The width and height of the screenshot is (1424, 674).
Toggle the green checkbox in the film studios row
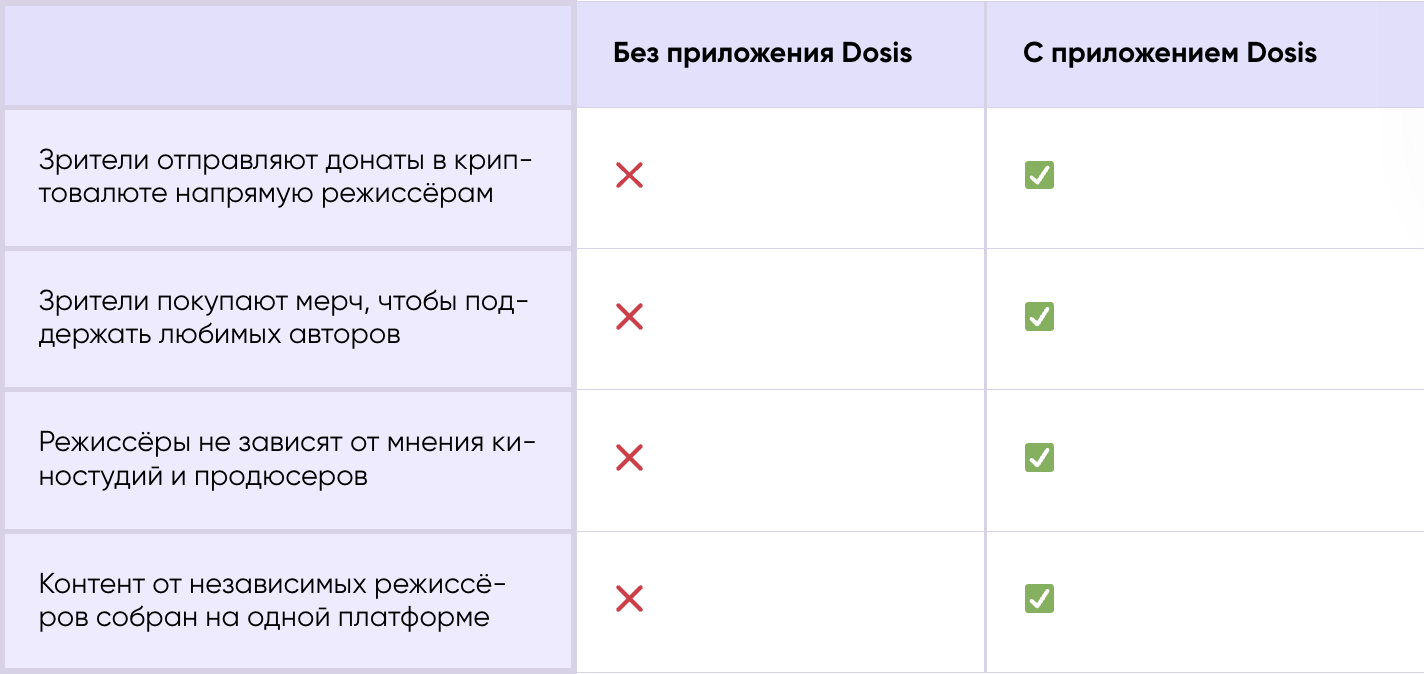[1039, 458]
